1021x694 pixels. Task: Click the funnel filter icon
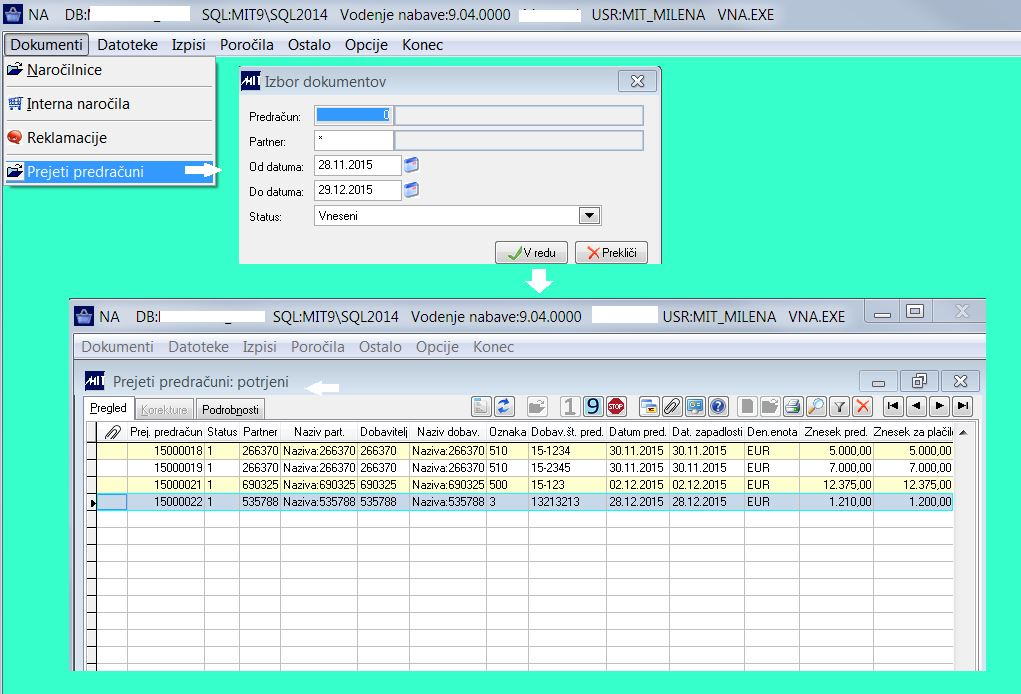click(x=839, y=406)
